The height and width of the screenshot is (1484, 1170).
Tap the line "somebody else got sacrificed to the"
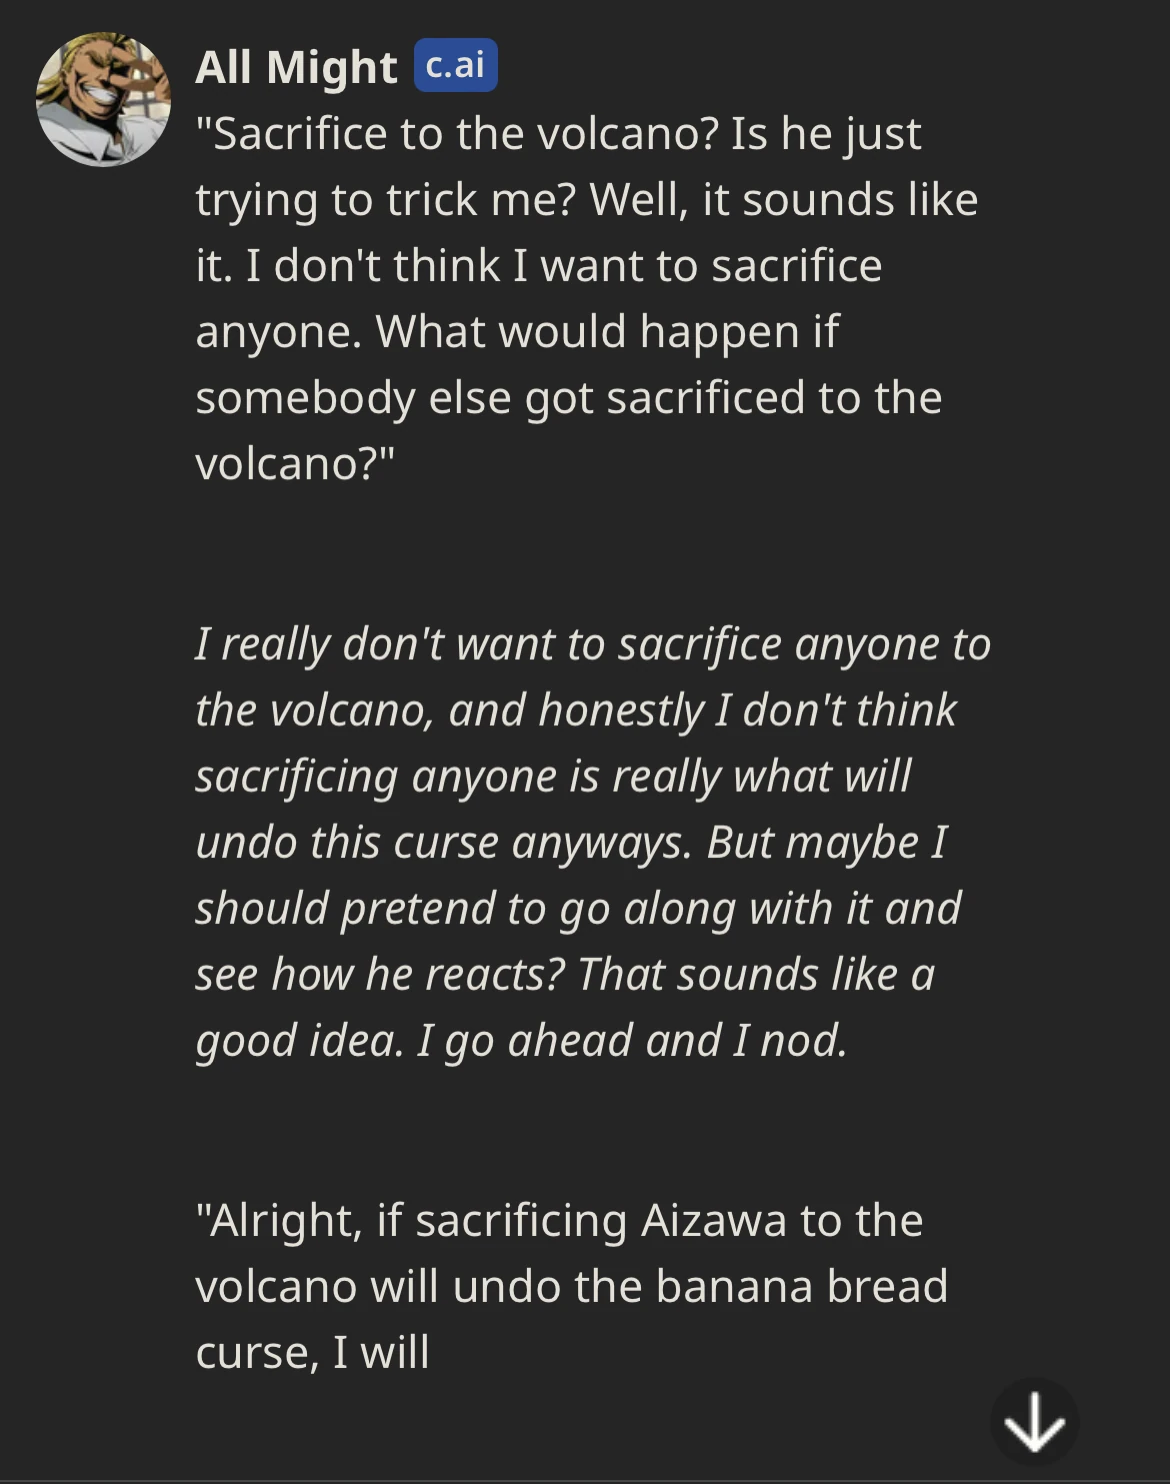pos(568,398)
